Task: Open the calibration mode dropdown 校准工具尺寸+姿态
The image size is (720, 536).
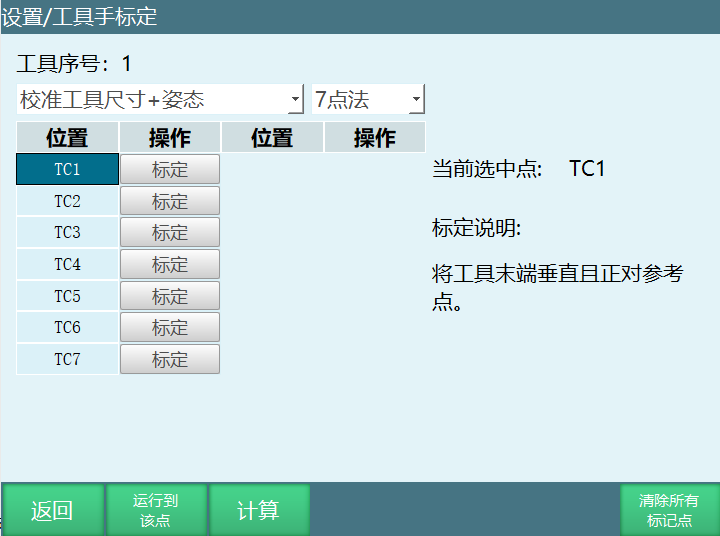Action: click(x=160, y=99)
